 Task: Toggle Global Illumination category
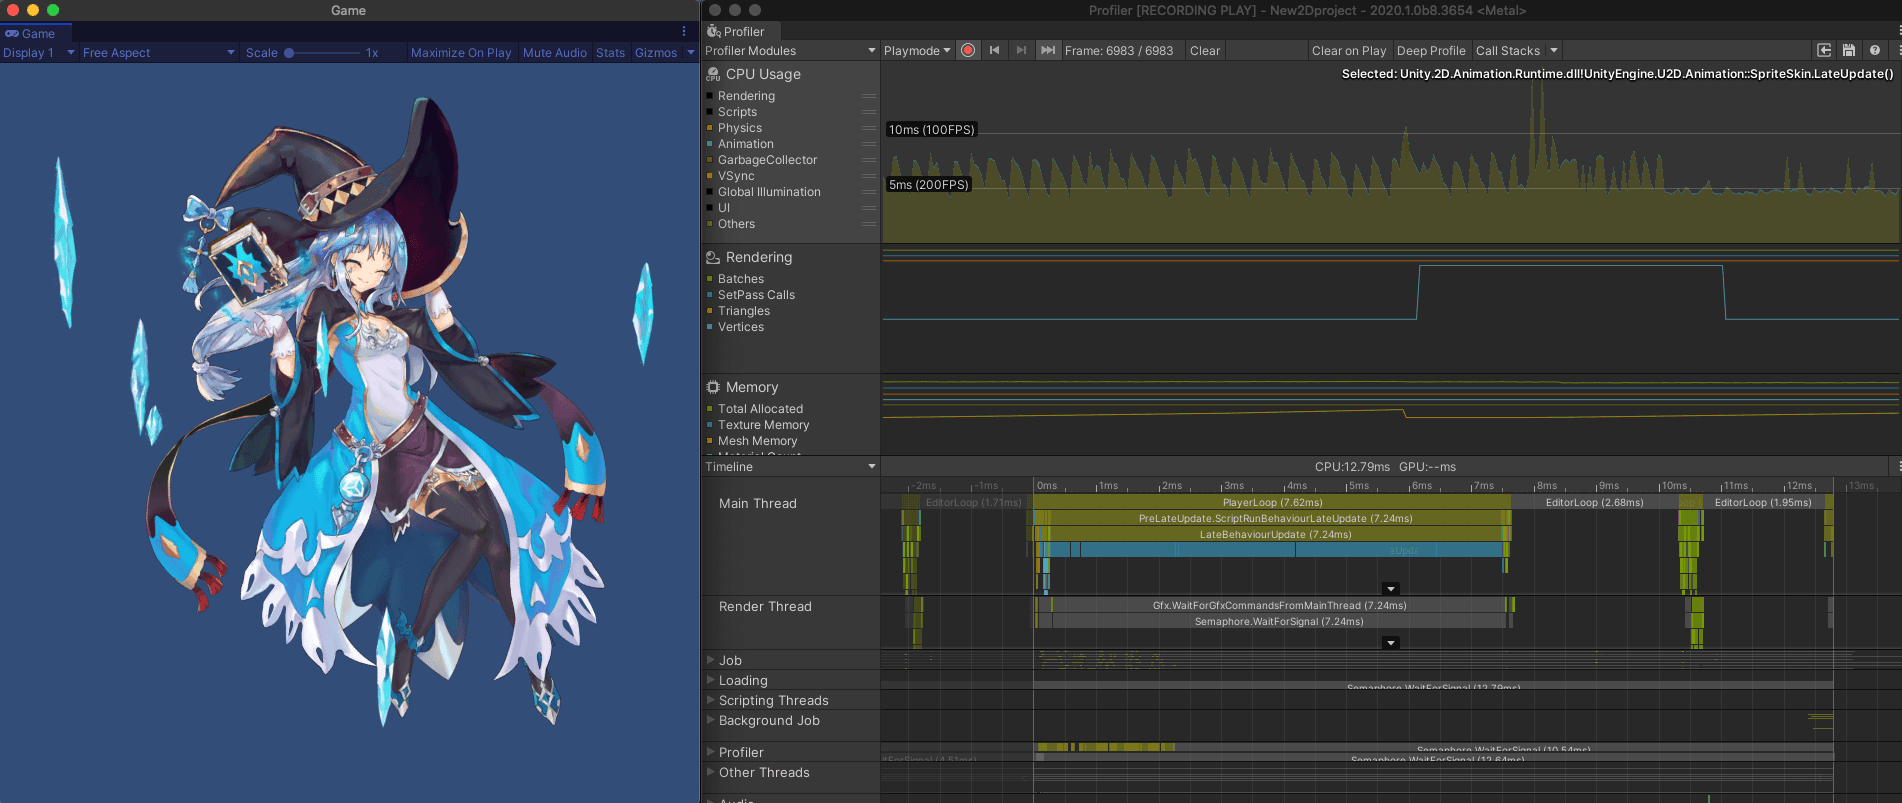pos(710,192)
